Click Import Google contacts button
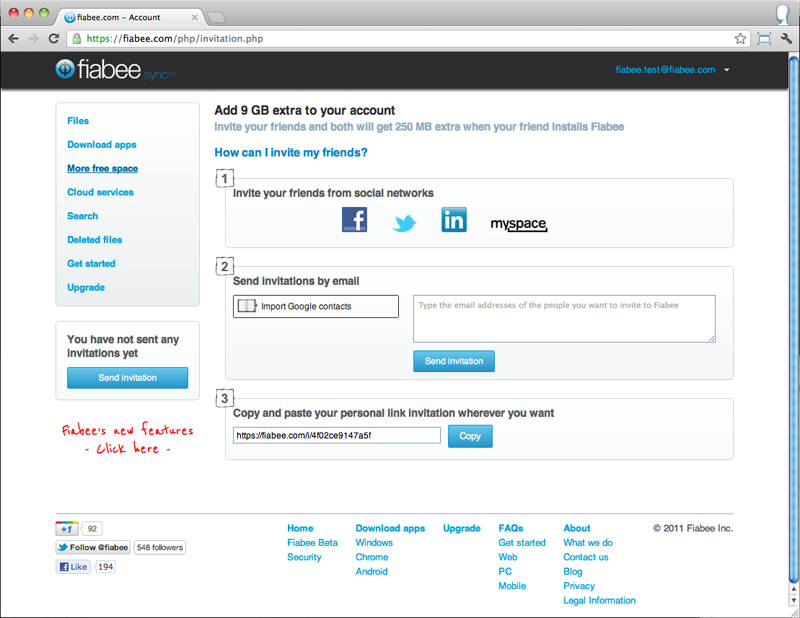This screenshot has width=800, height=618. point(316,306)
